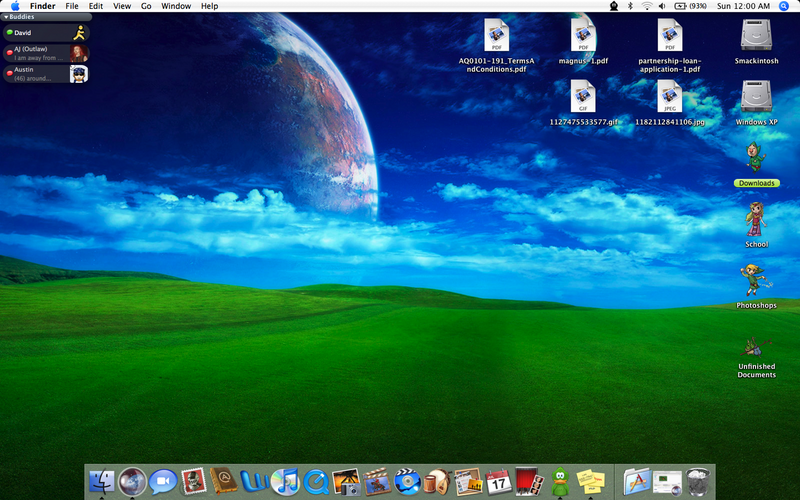
Task: Open iTunes from the Dock
Action: [x=285, y=482]
